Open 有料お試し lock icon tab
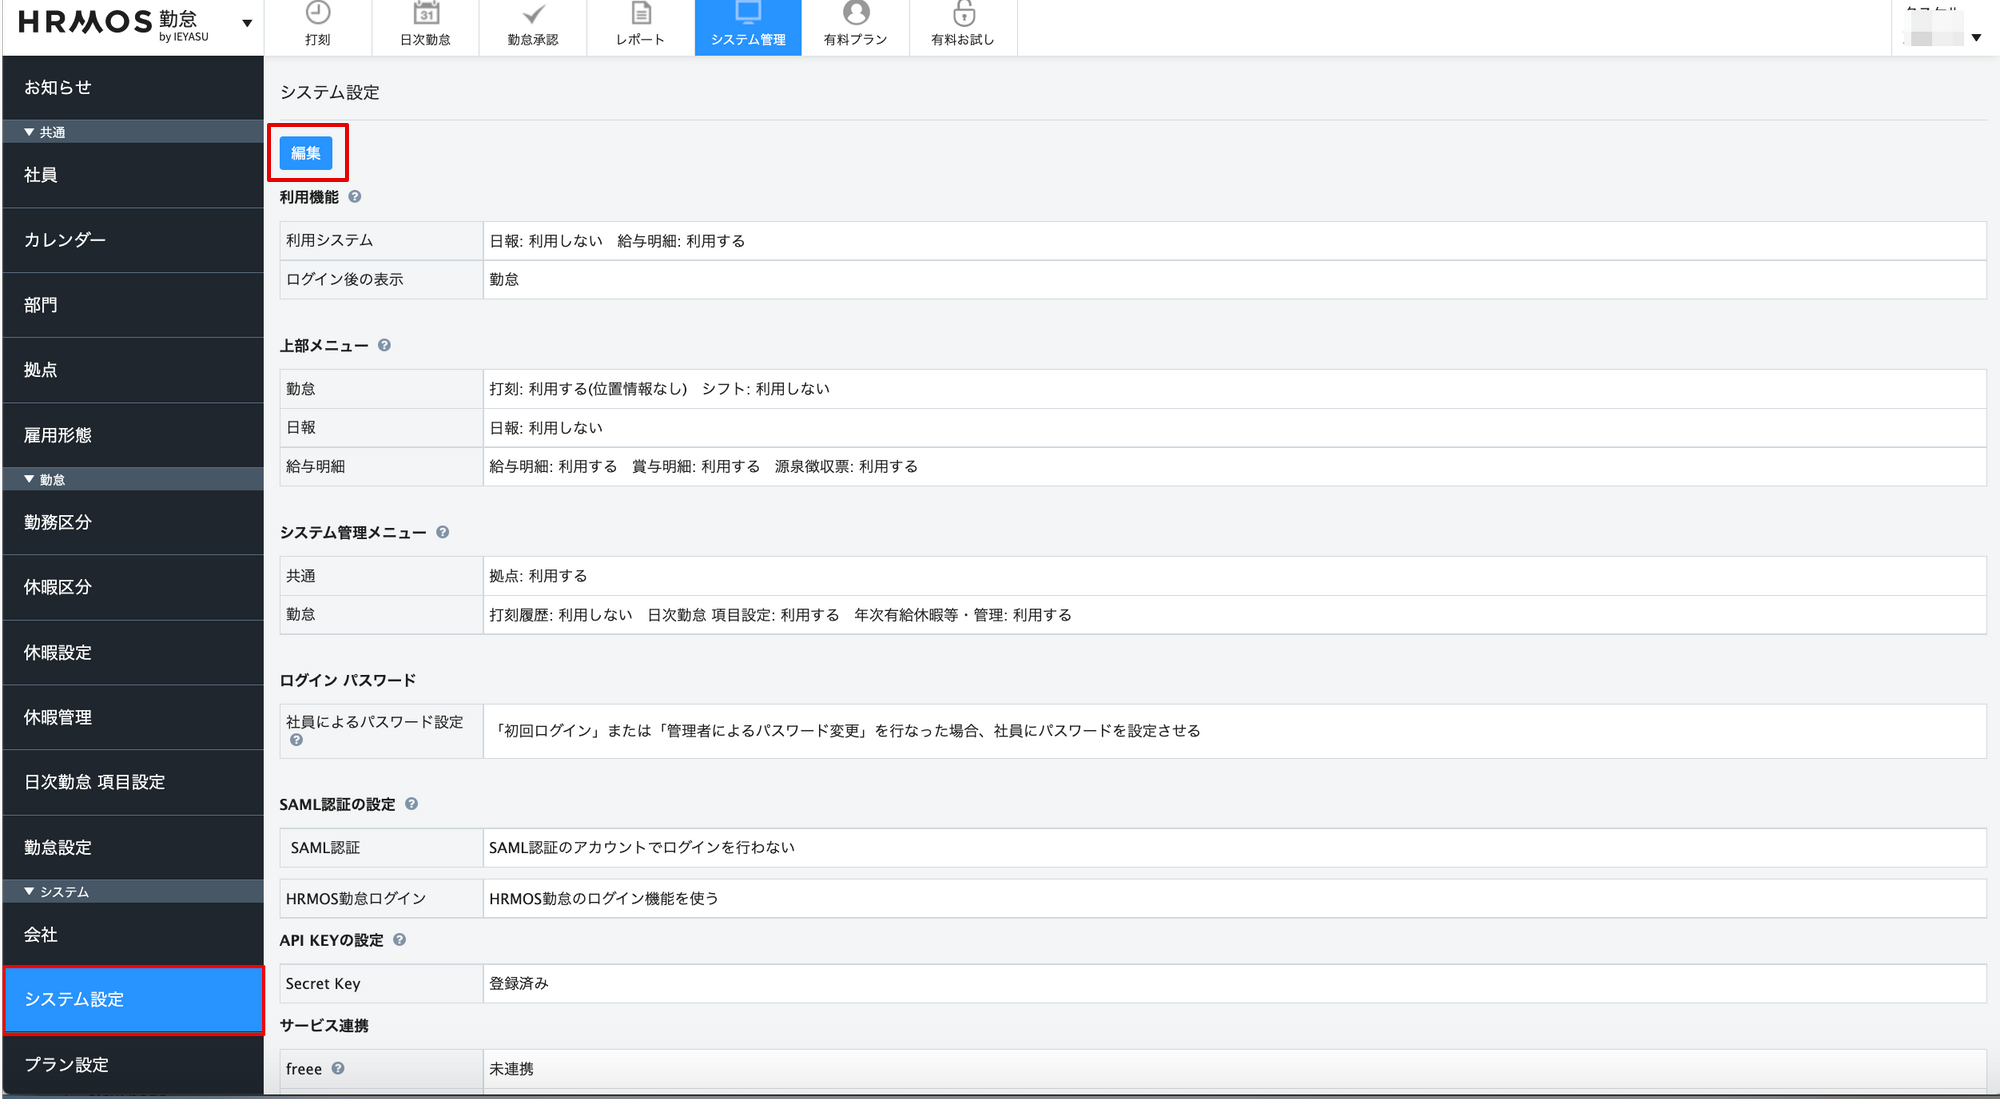The width and height of the screenshot is (2000, 1099). [962, 26]
